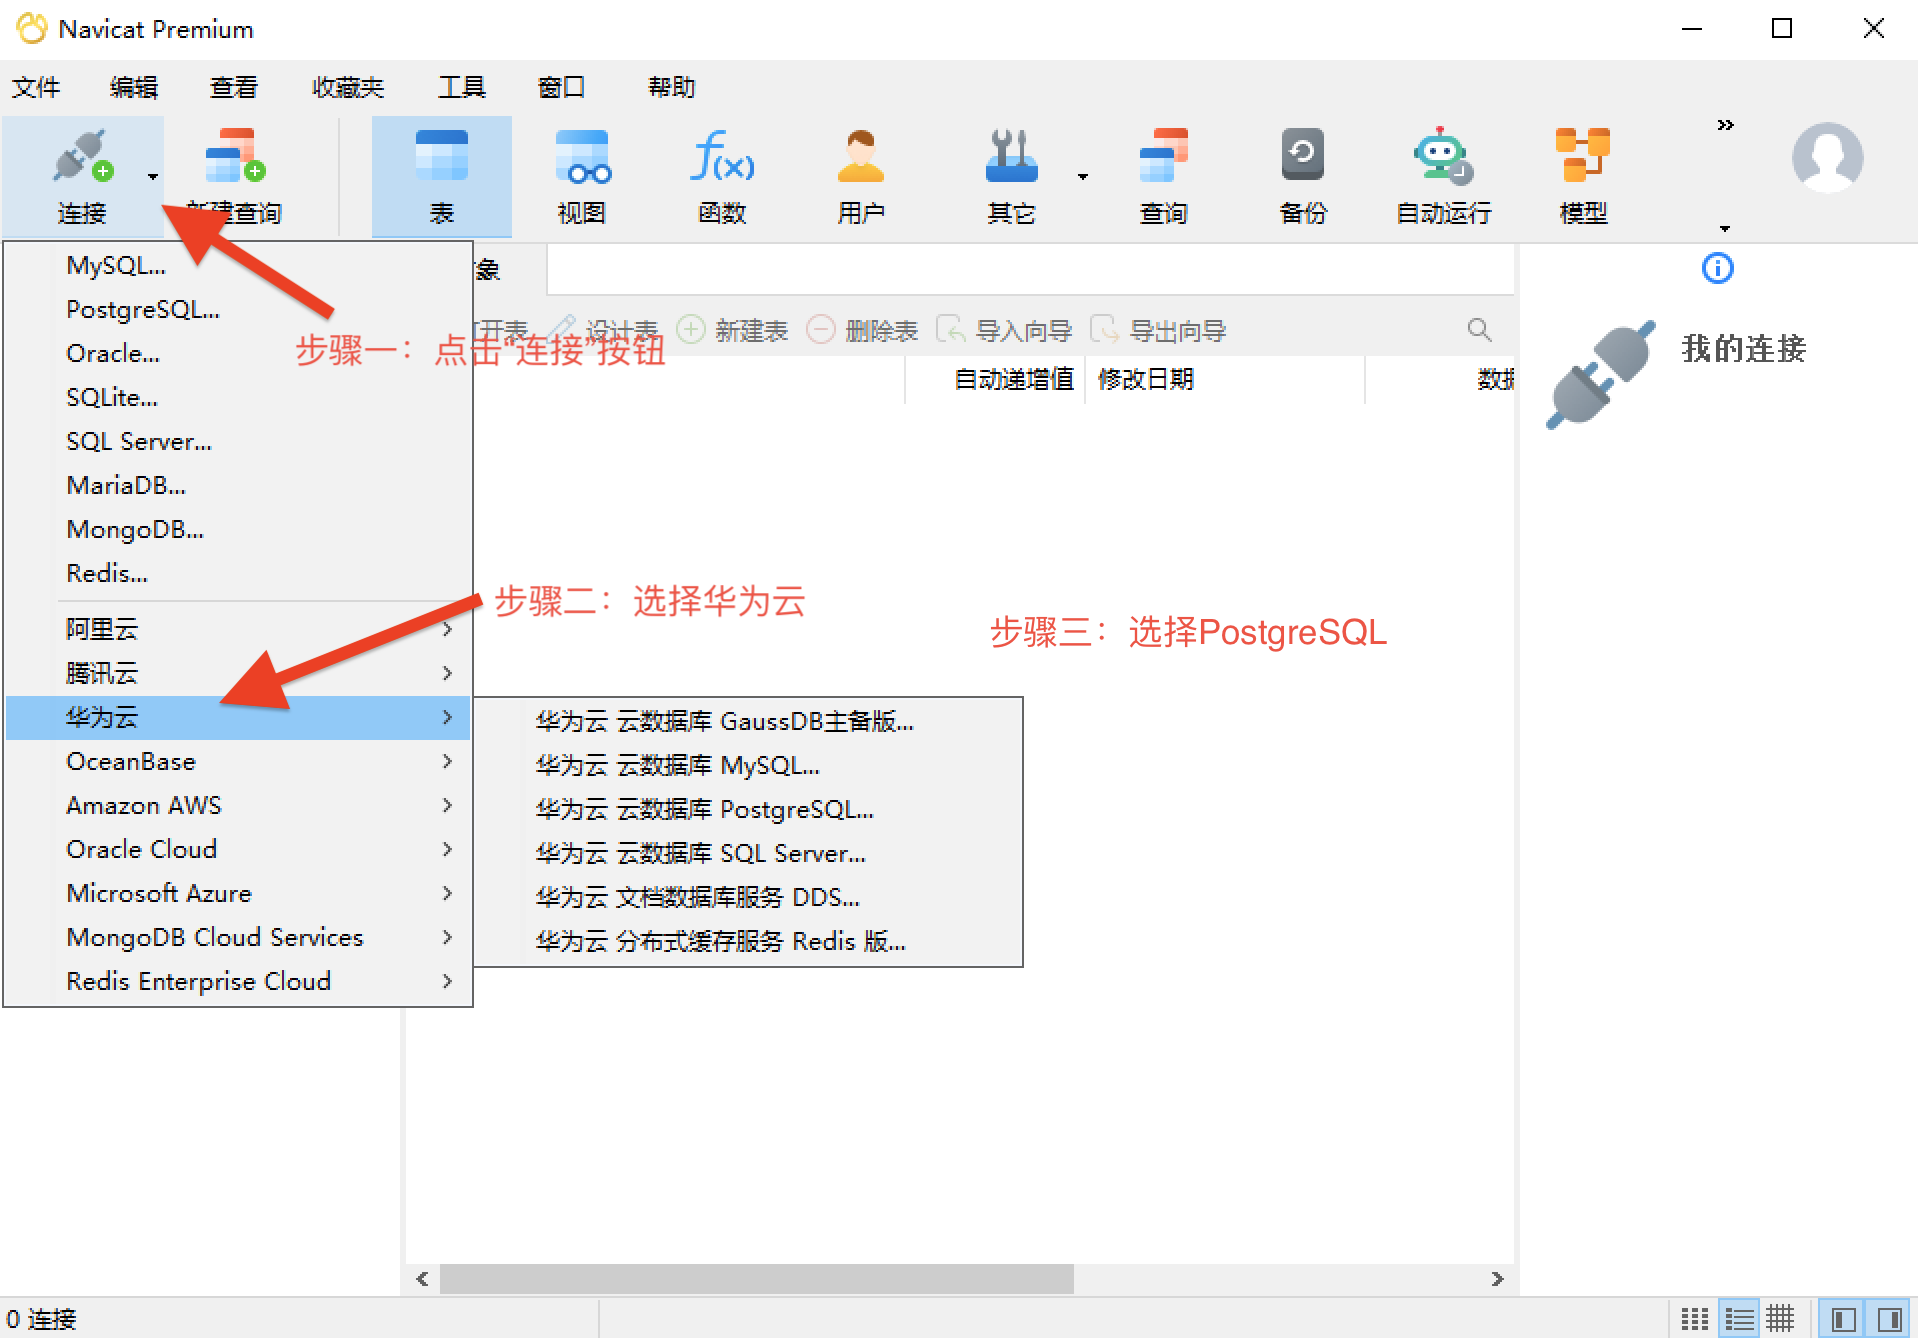Choose MariaDB... from connection menu

pyautogui.click(x=238, y=485)
